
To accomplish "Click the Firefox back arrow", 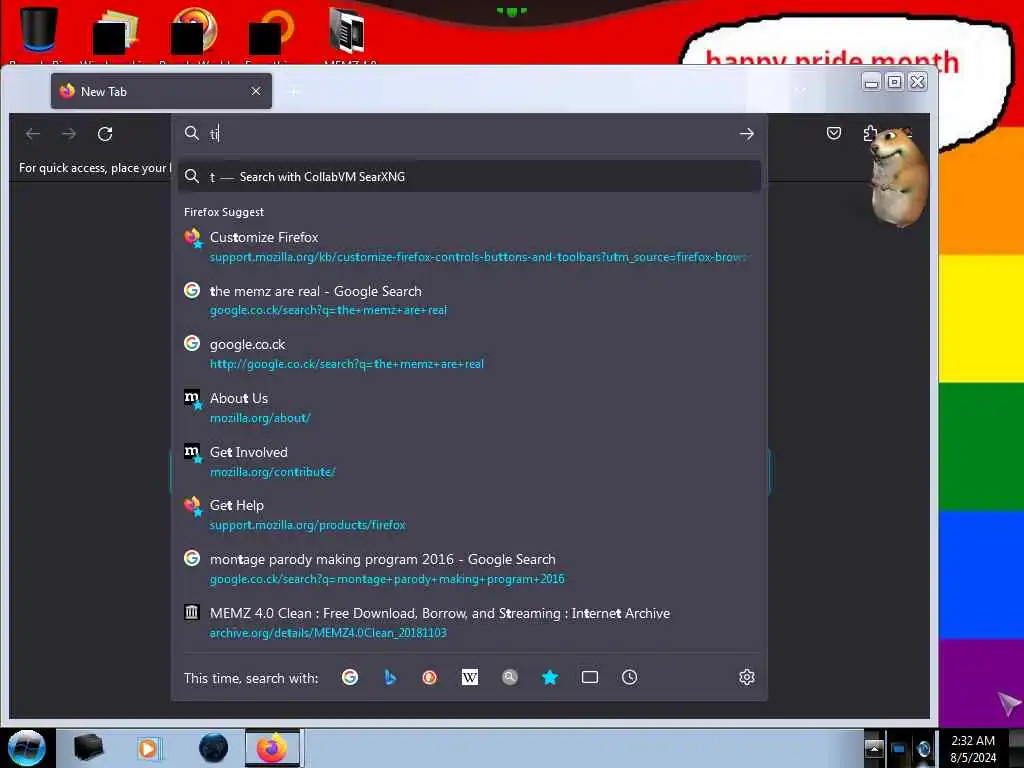I will click(33, 134).
